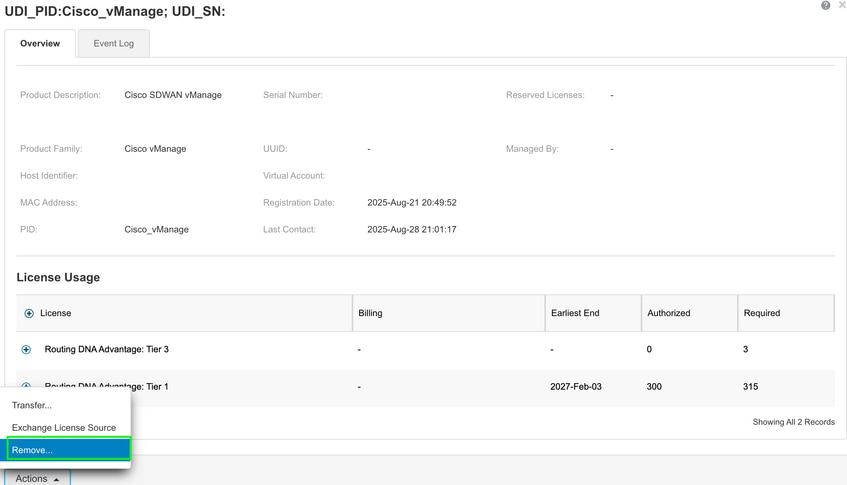The image size is (847, 485).
Task: Close the device details dialog
Action: [842, 5]
